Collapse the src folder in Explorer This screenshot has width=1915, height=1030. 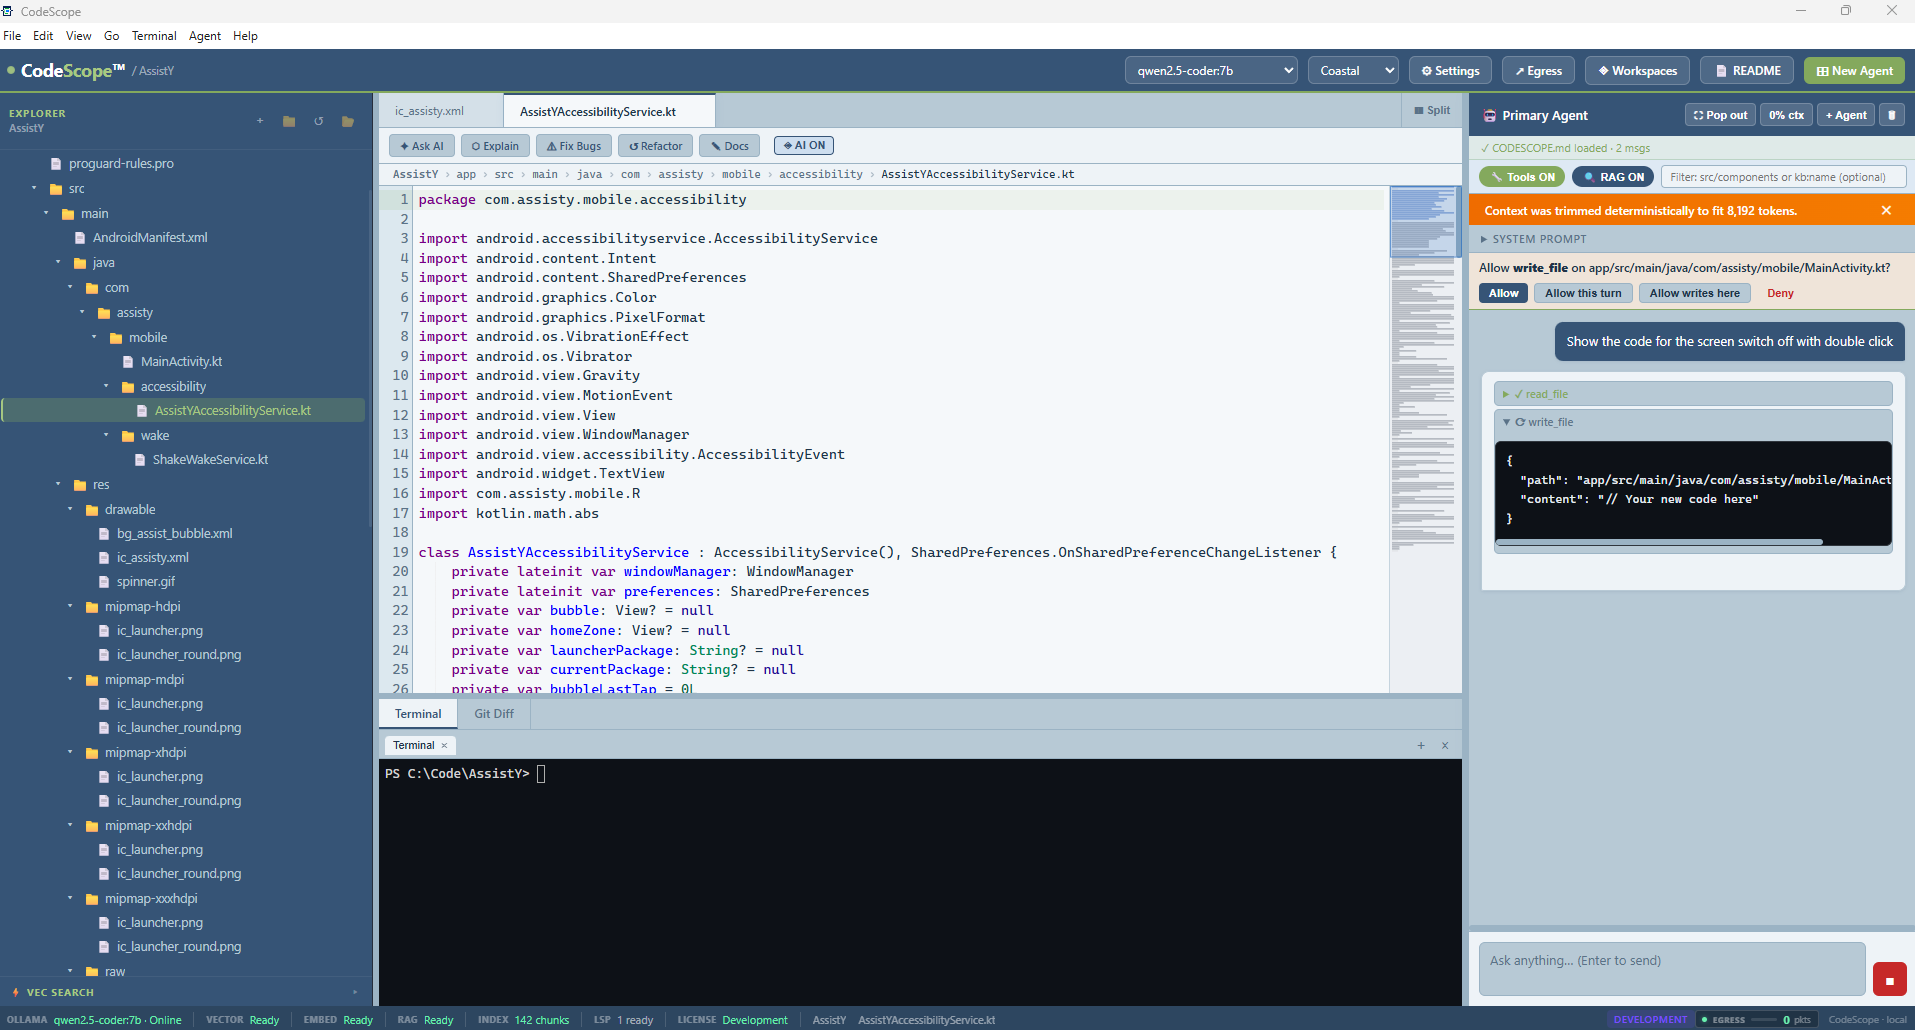(x=34, y=189)
